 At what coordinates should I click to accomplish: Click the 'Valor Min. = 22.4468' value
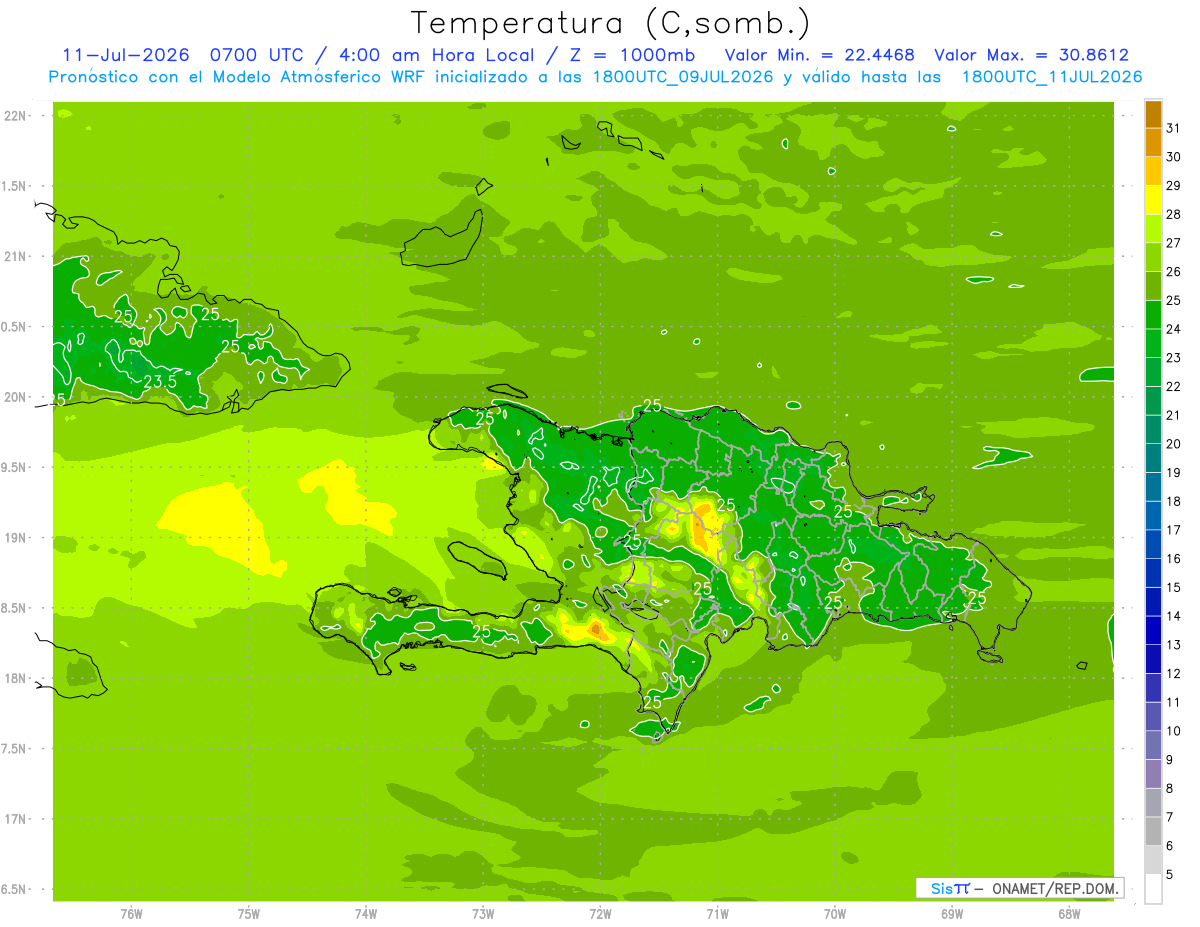[819, 54]
